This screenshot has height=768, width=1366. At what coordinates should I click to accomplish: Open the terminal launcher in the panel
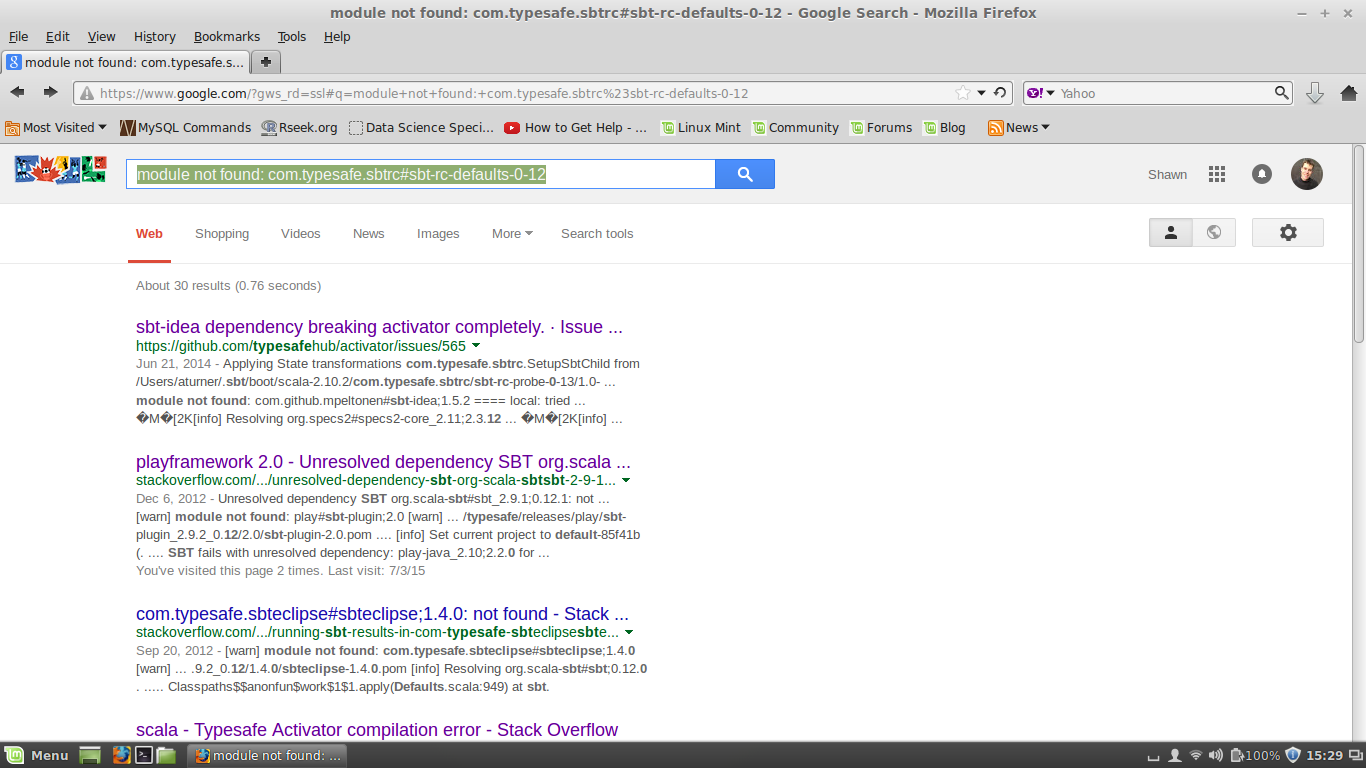144,755
